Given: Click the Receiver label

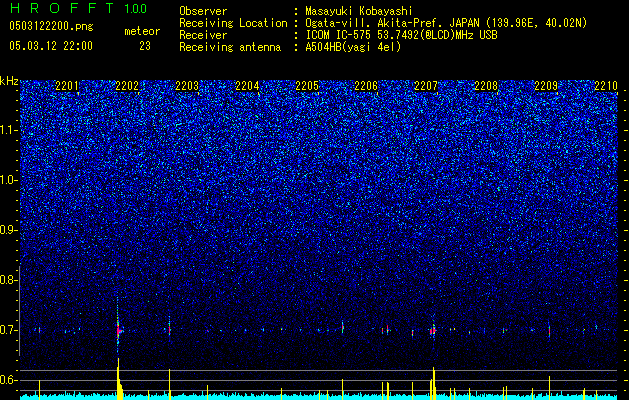Looking at the screenshot, I should (203, 35).
